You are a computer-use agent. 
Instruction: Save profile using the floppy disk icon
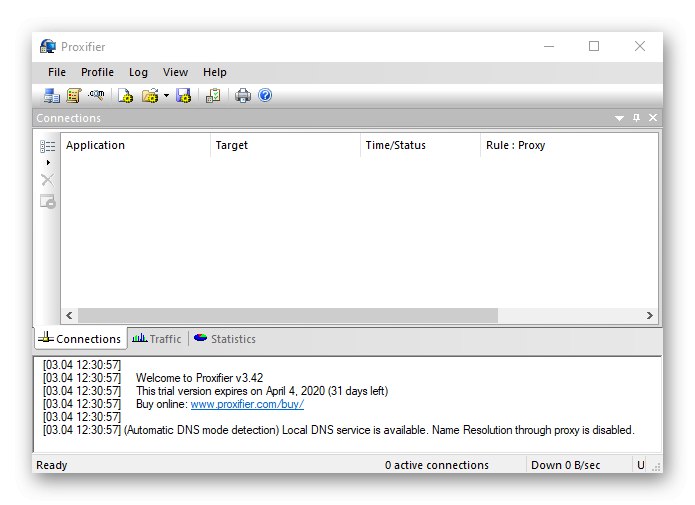tap(184, 95)
